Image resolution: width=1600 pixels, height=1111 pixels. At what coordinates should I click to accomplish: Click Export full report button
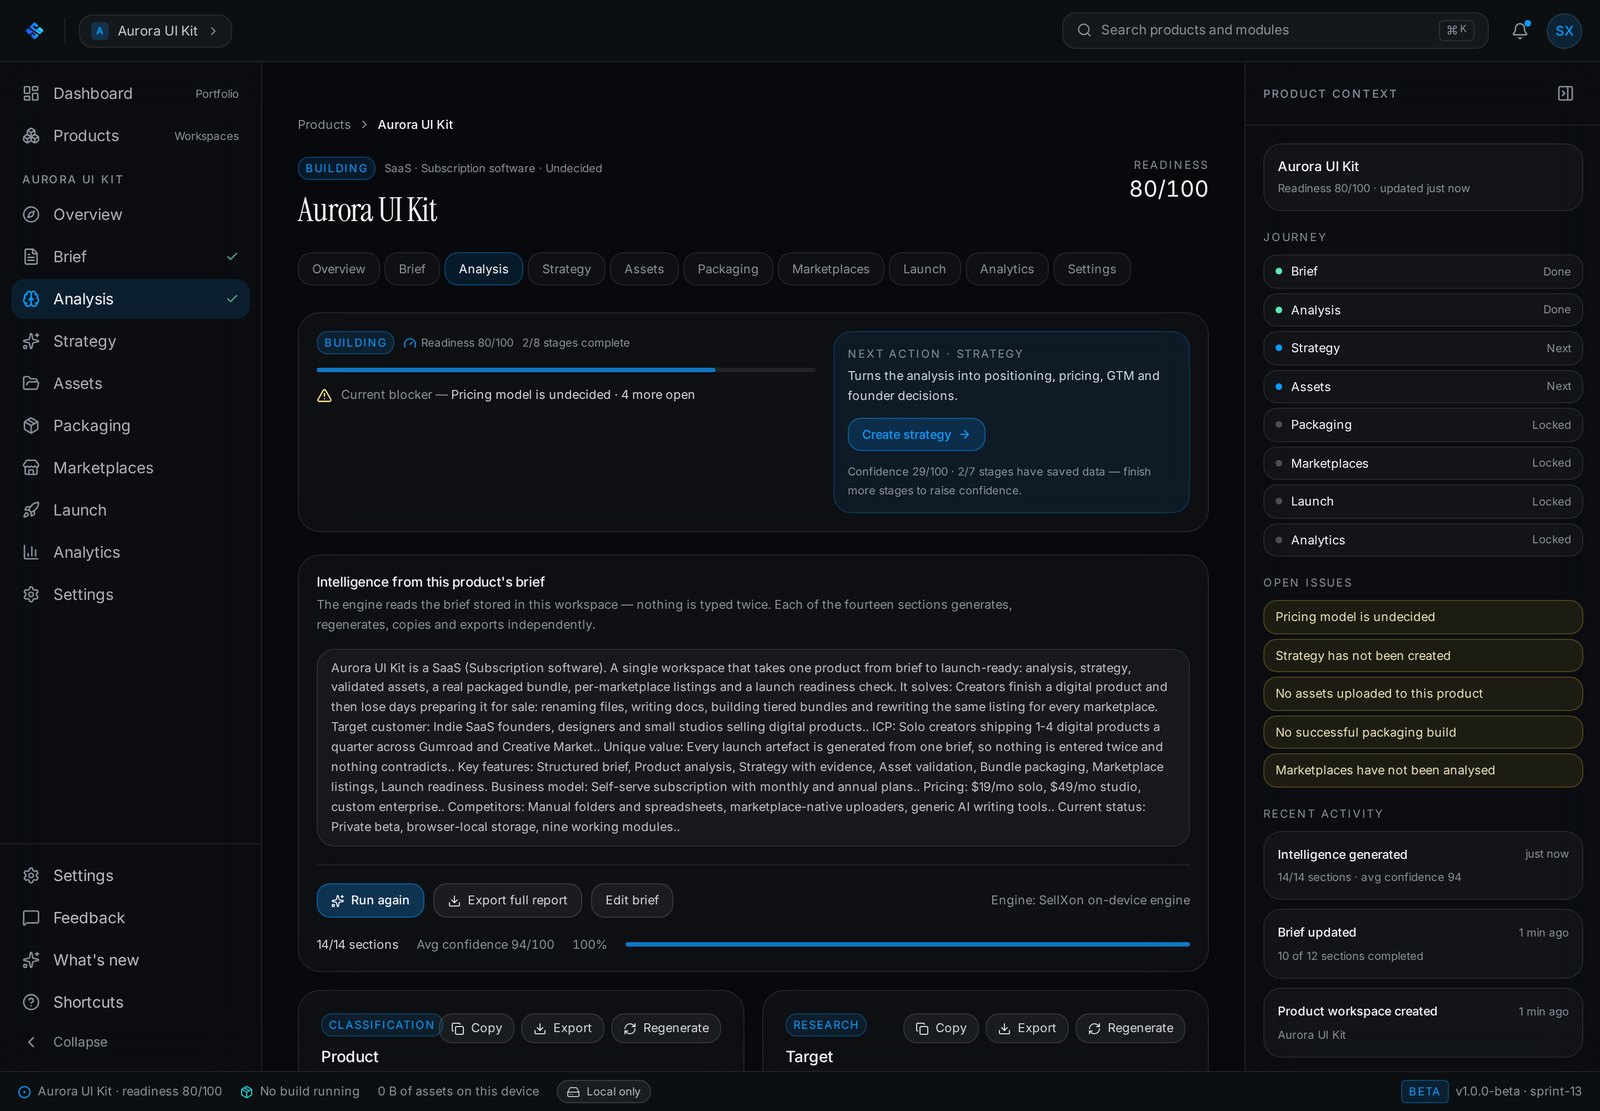(x=507, y=900)
